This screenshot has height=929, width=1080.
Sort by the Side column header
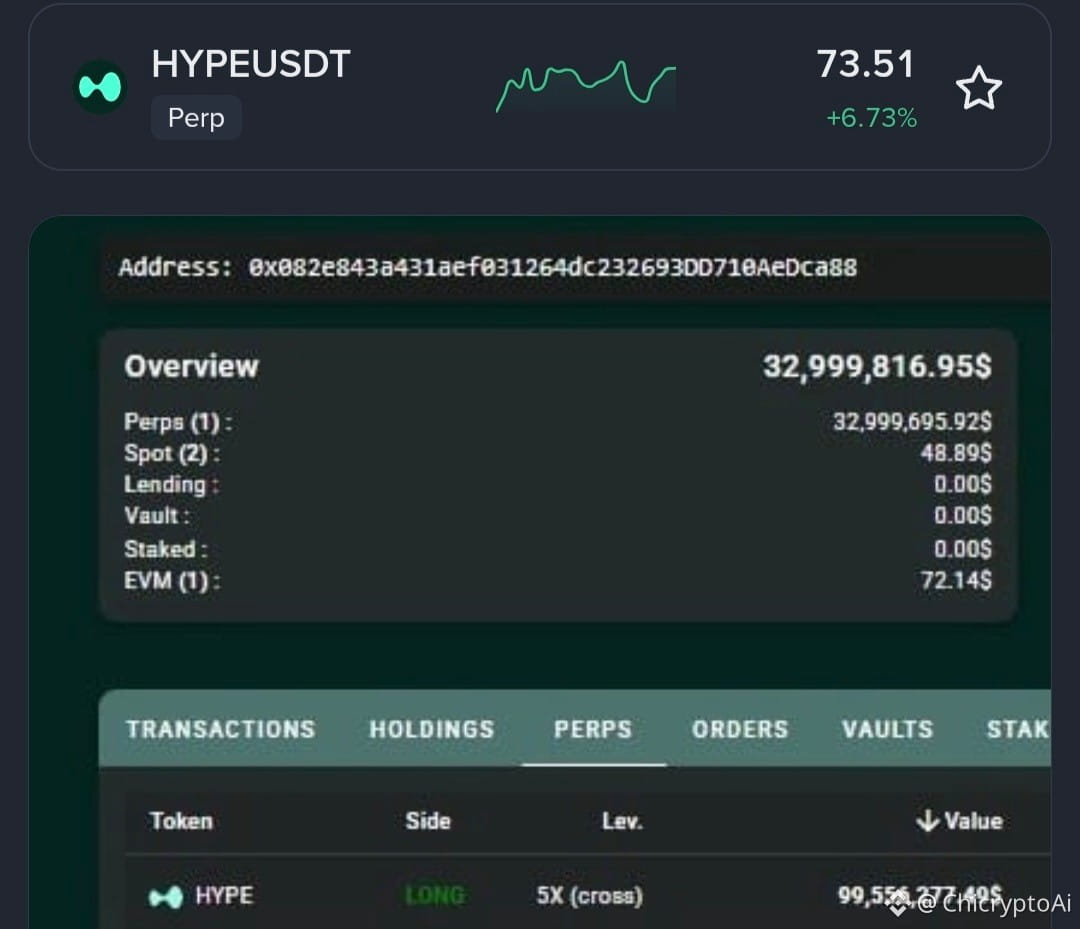point(428,821)
